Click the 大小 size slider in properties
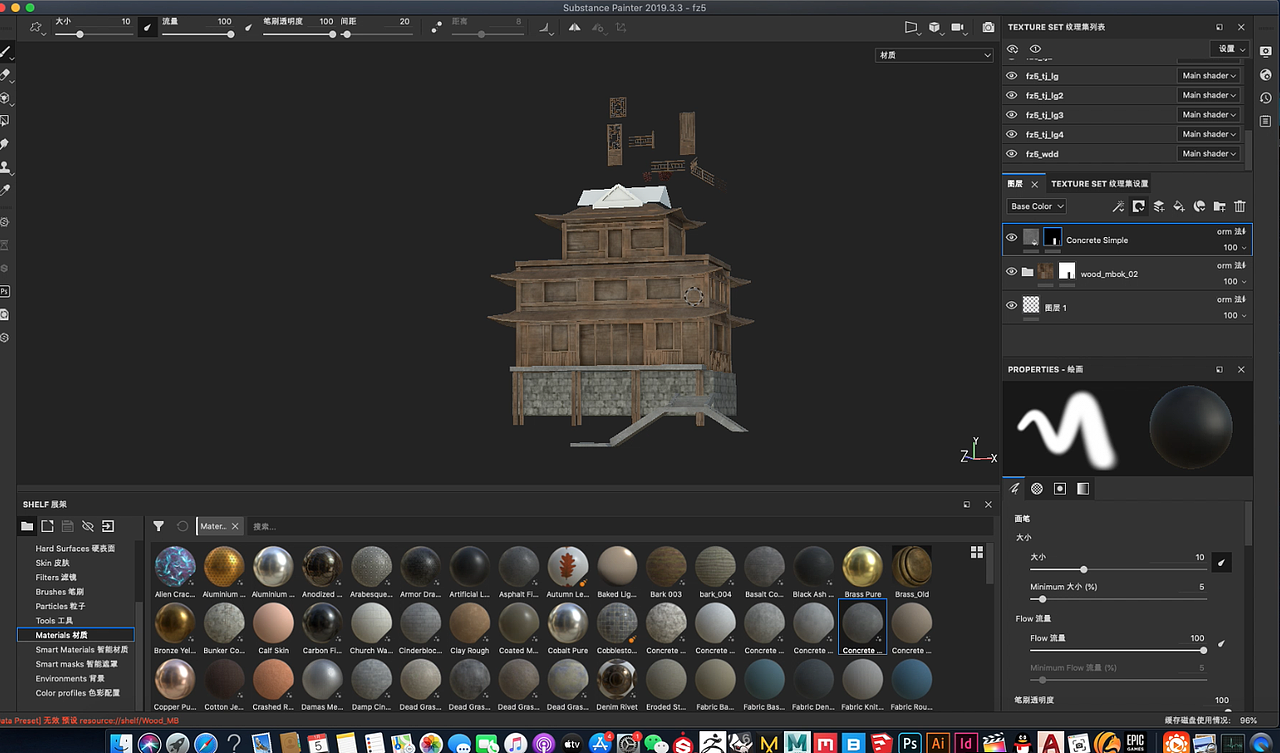This screenshot has height=753, width=1280. pos(1117,569)
